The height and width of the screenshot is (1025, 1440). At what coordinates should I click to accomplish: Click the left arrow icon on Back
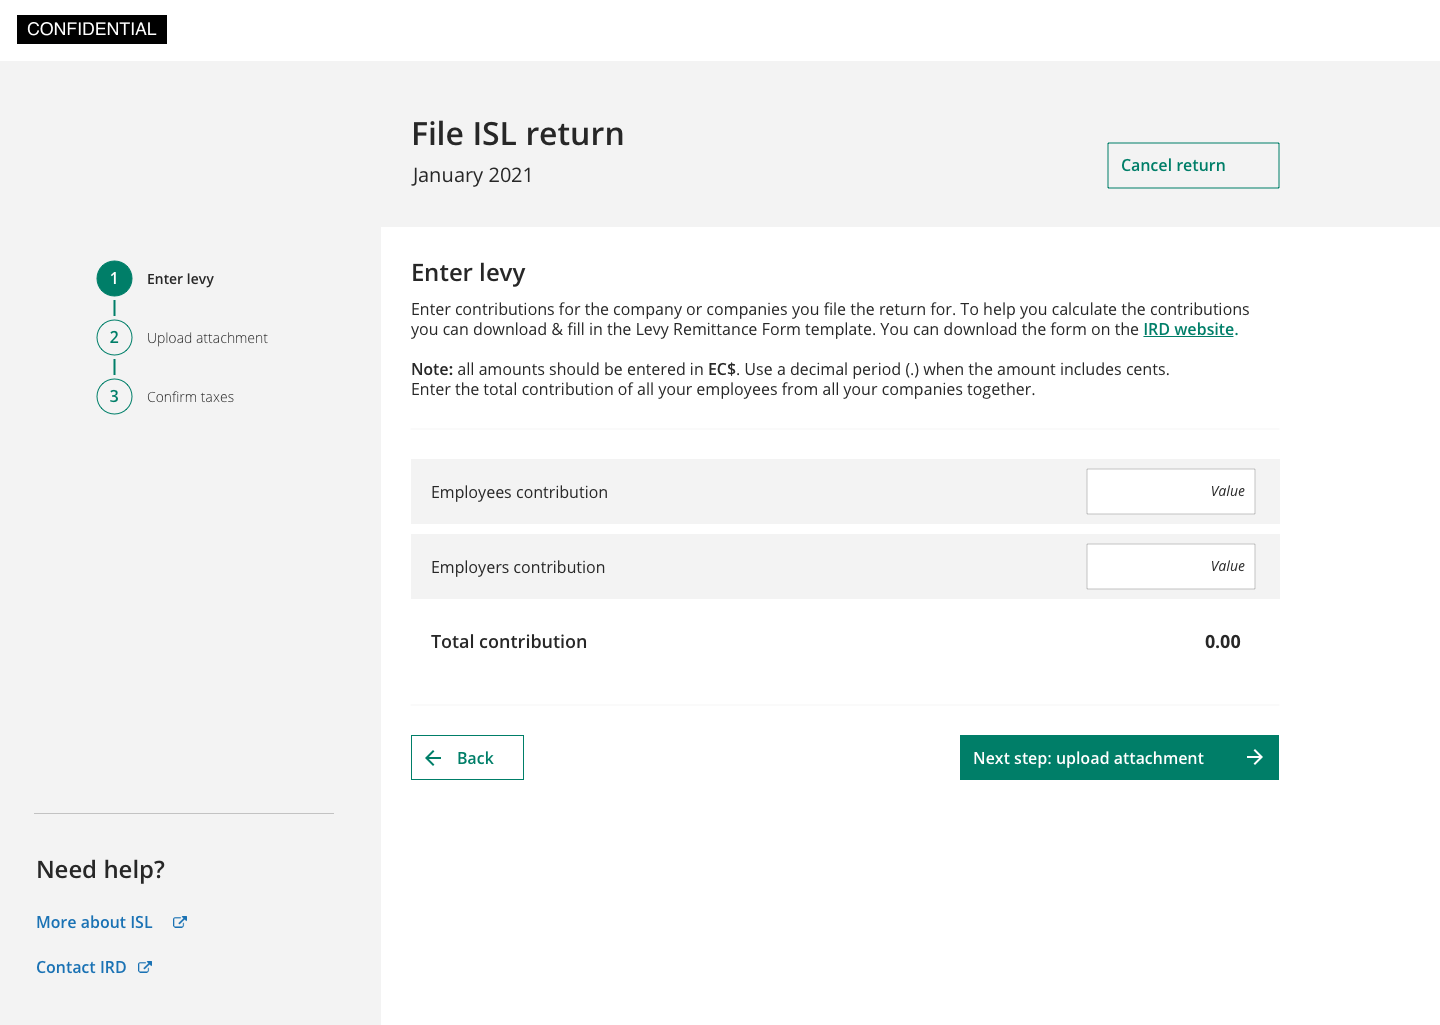click(434, 758)
